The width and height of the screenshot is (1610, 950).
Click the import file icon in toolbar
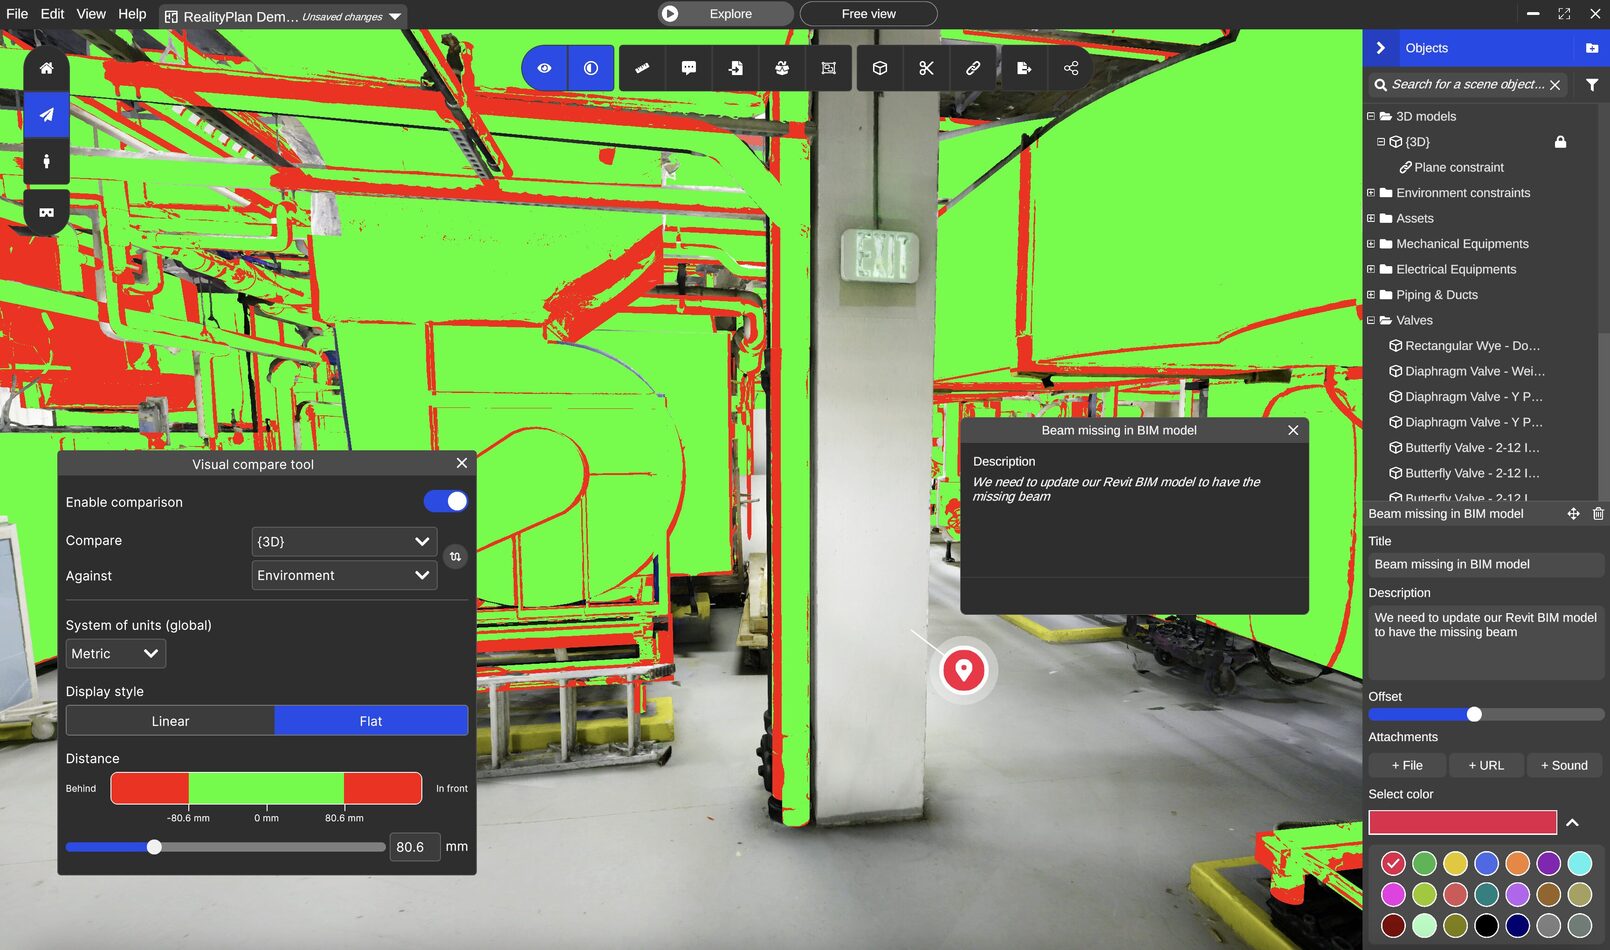click(x=735, y=68)
